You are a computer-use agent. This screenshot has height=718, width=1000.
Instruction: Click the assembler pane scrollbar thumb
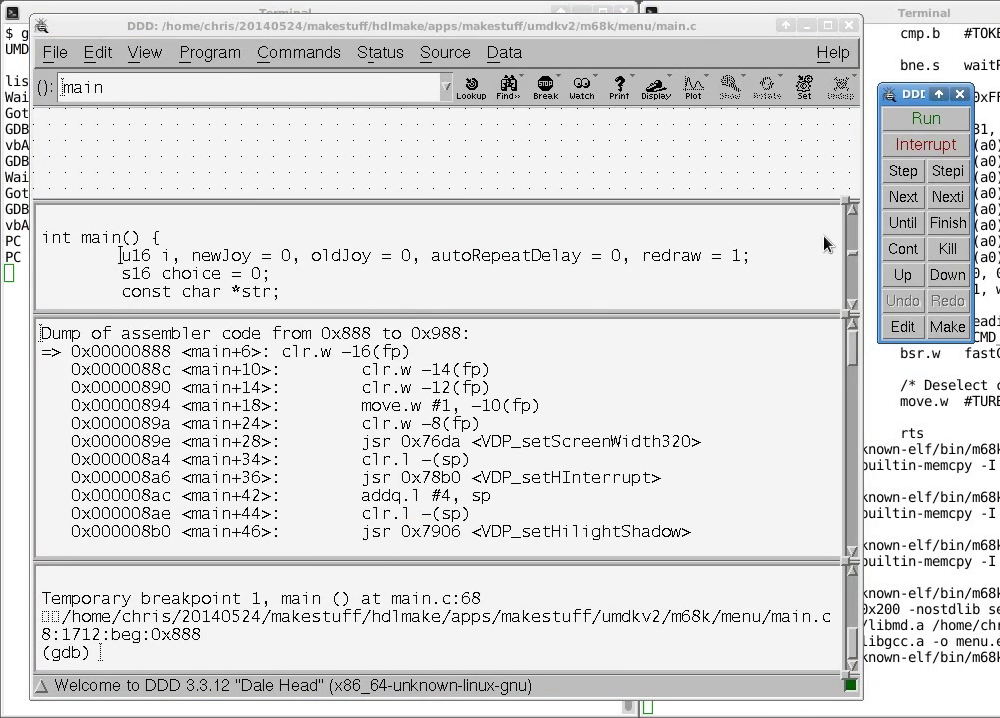click(852, 348)
